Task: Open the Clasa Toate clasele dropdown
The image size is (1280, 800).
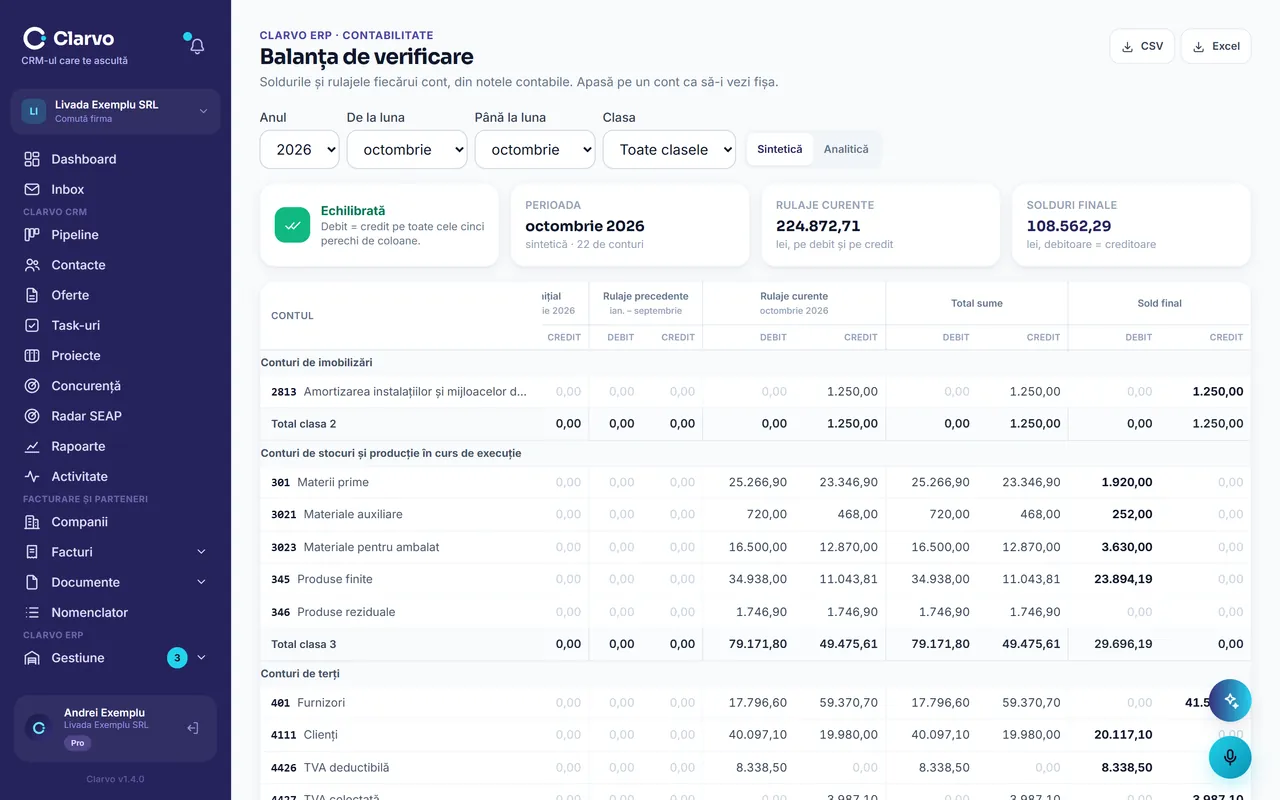Action: click(x=669, y=150)
